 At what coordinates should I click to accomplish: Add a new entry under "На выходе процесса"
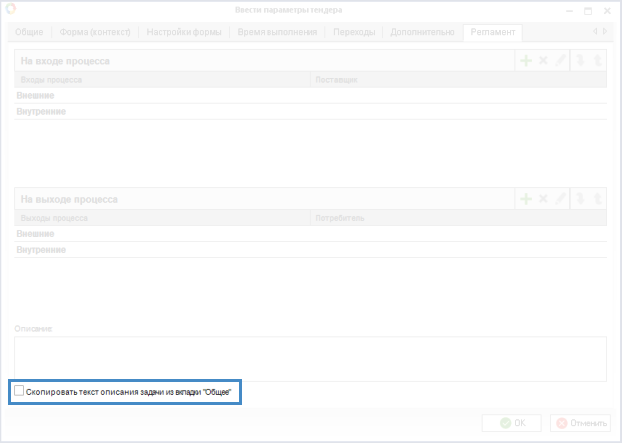click(x=525, y=199)
